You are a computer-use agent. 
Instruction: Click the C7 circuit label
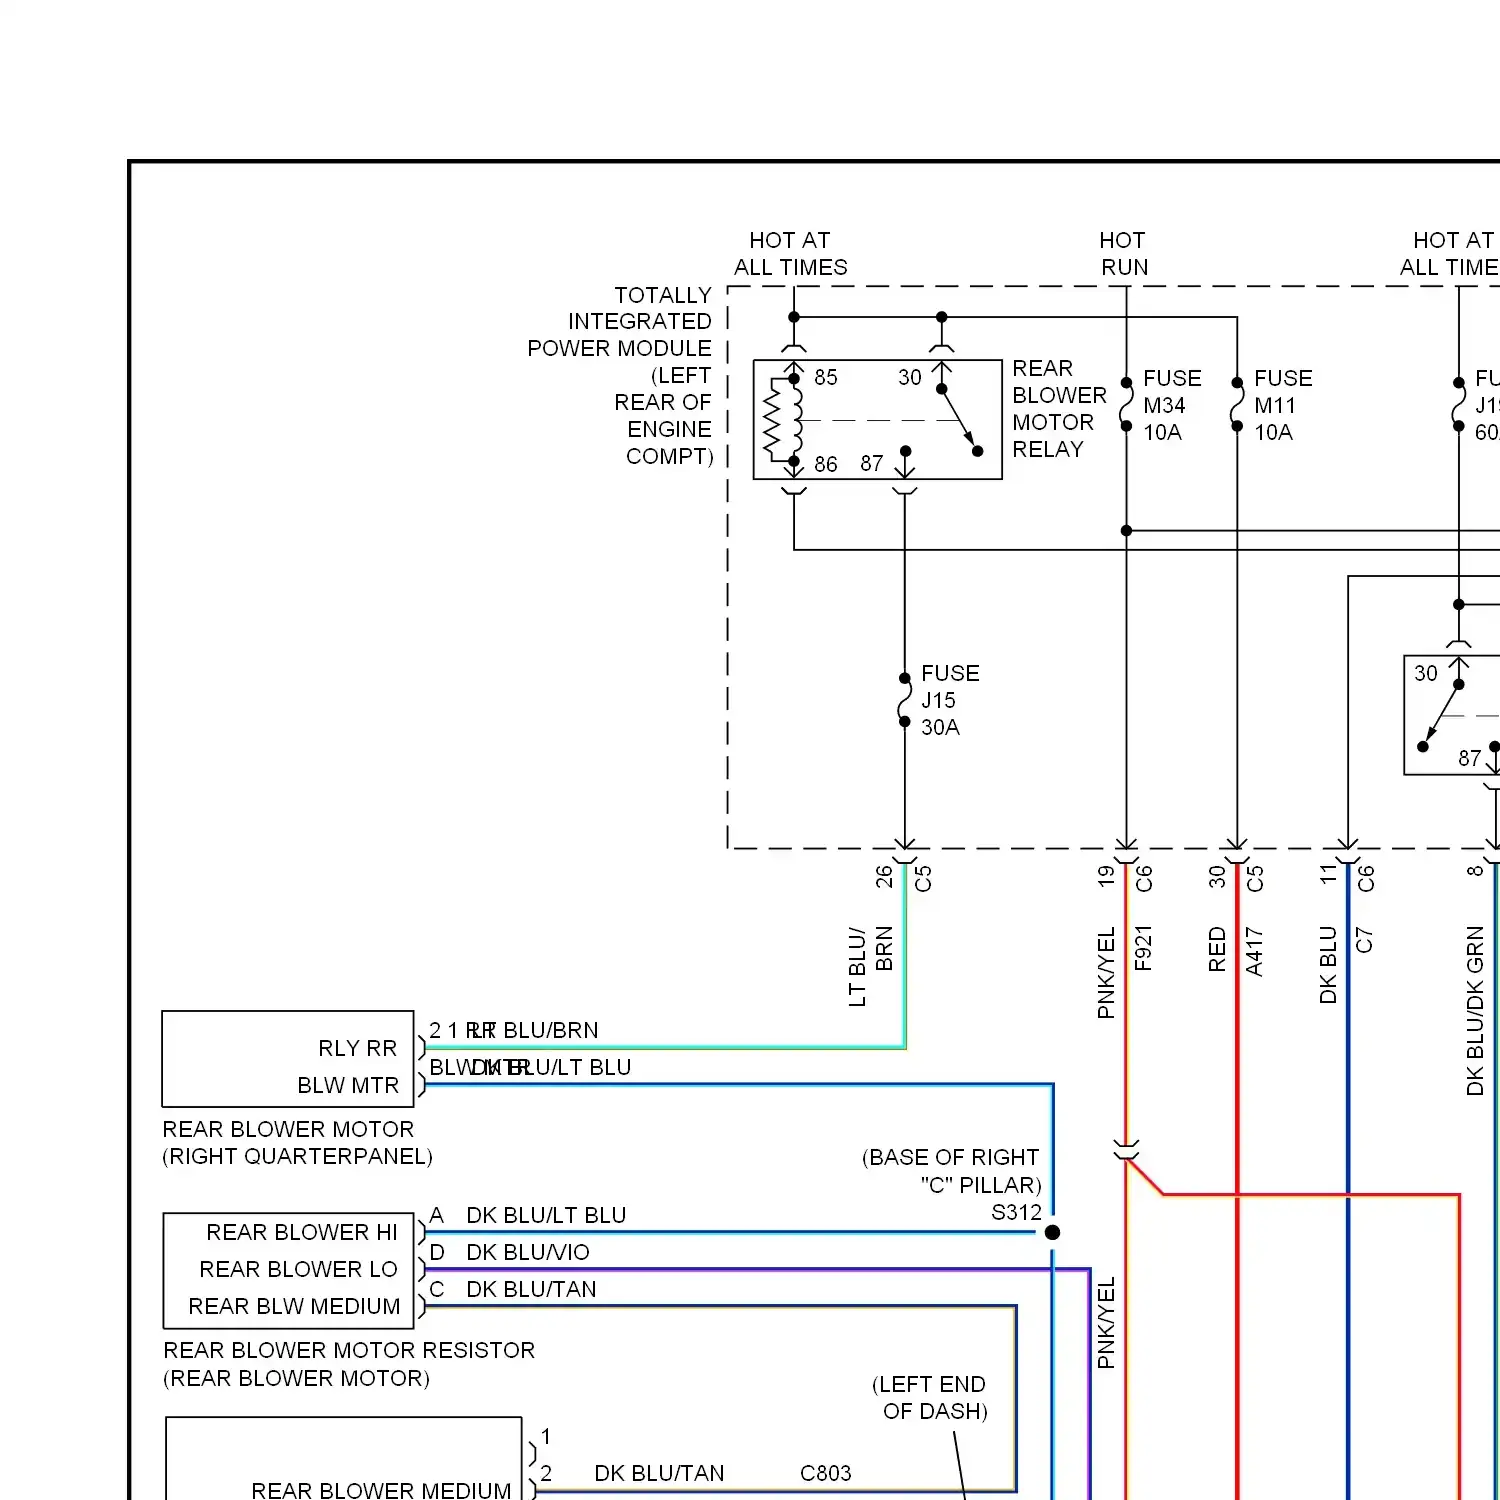tap(1365, 940)
